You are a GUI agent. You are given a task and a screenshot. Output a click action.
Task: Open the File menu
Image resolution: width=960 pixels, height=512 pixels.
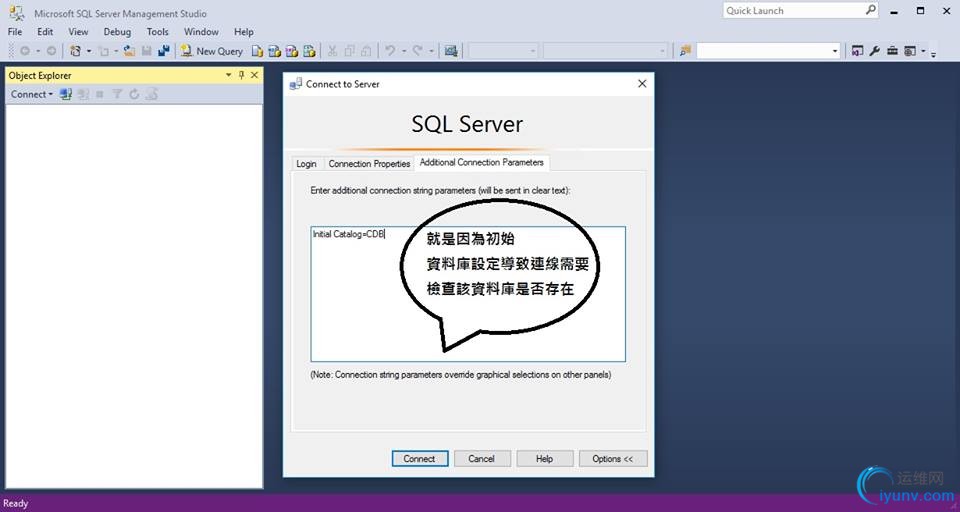point(15,32)
